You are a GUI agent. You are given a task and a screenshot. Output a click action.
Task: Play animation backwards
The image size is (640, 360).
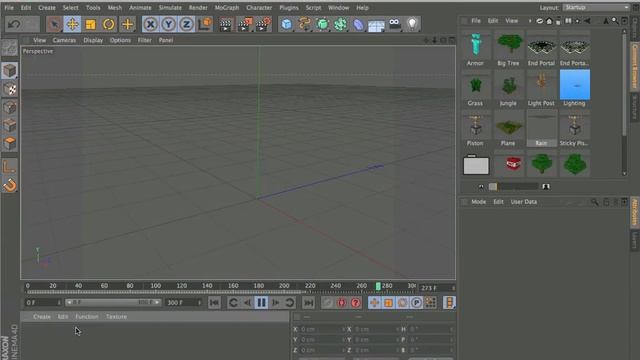(x=247, y=303)
